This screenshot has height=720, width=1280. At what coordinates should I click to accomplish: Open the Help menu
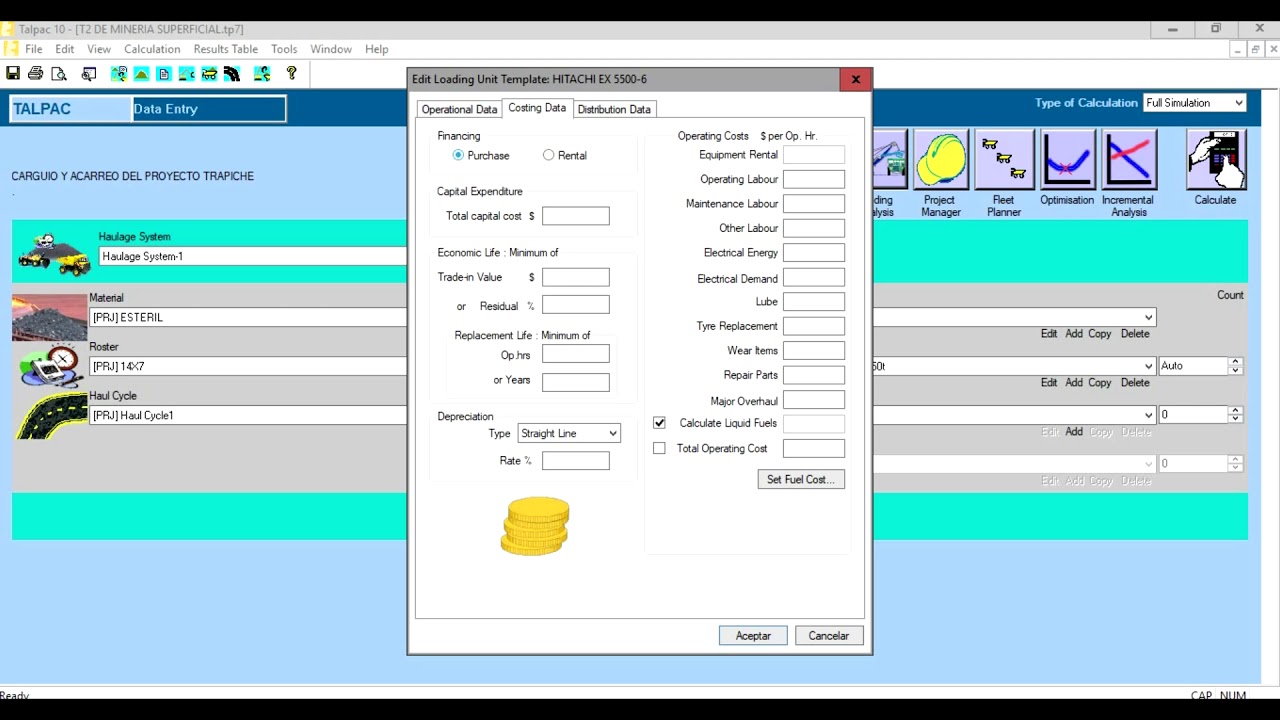click(x=377, y=49)
